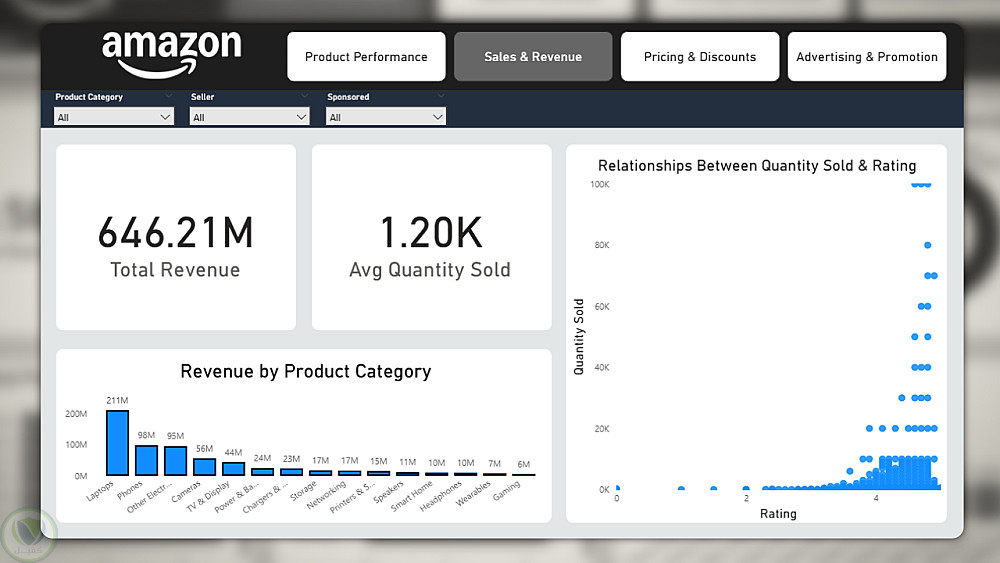Expand the Sponsored filter dropdown
The image size is (1000, 563).
coord(386,117)
